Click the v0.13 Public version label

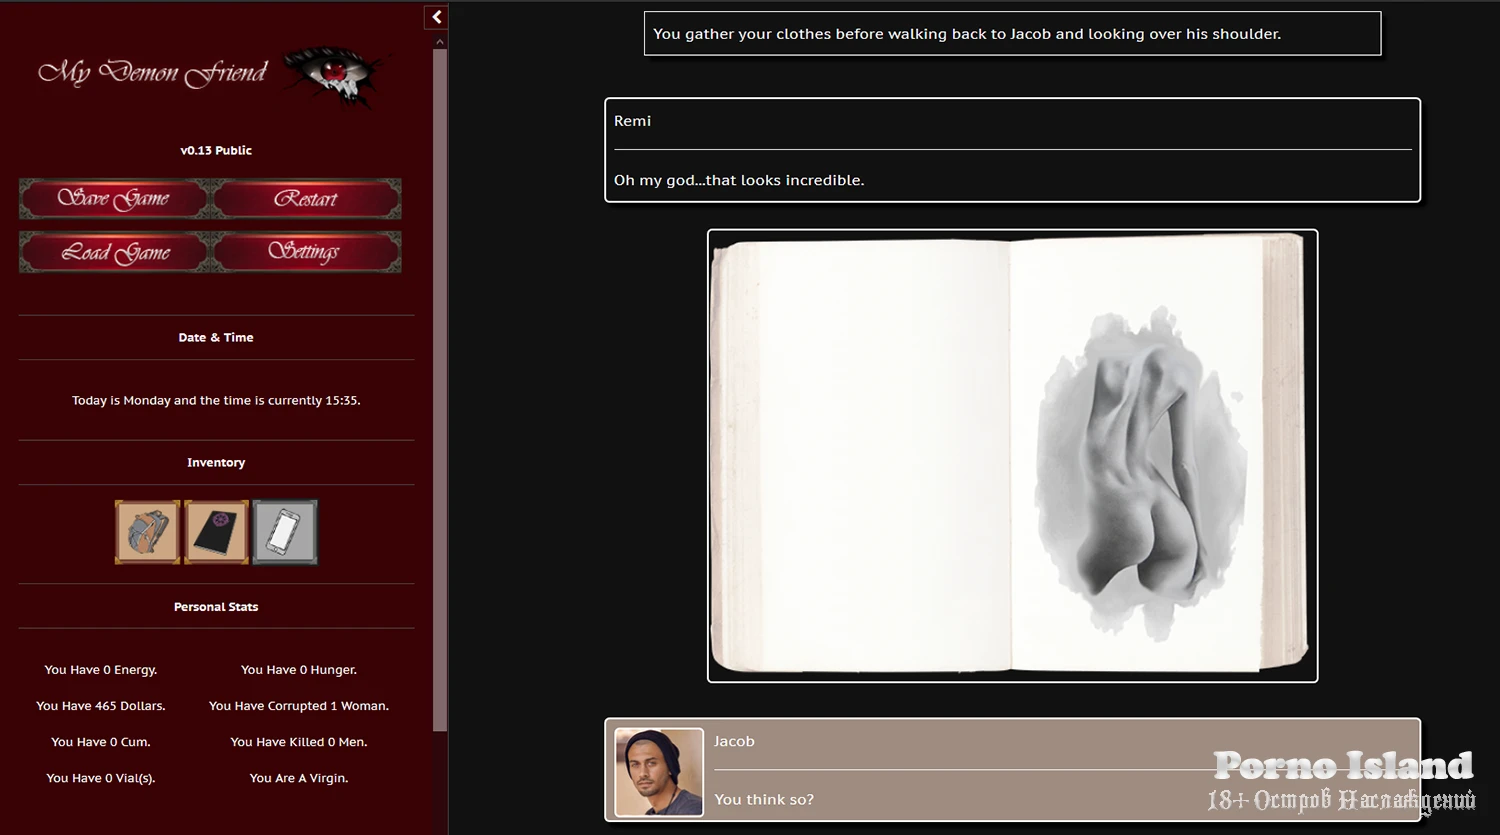(x=216, y=151)
